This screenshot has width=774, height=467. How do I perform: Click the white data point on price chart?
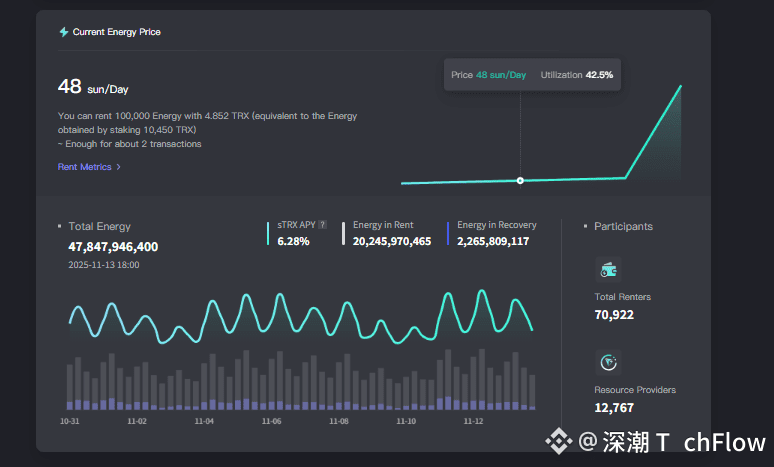[x=520, y=180]
